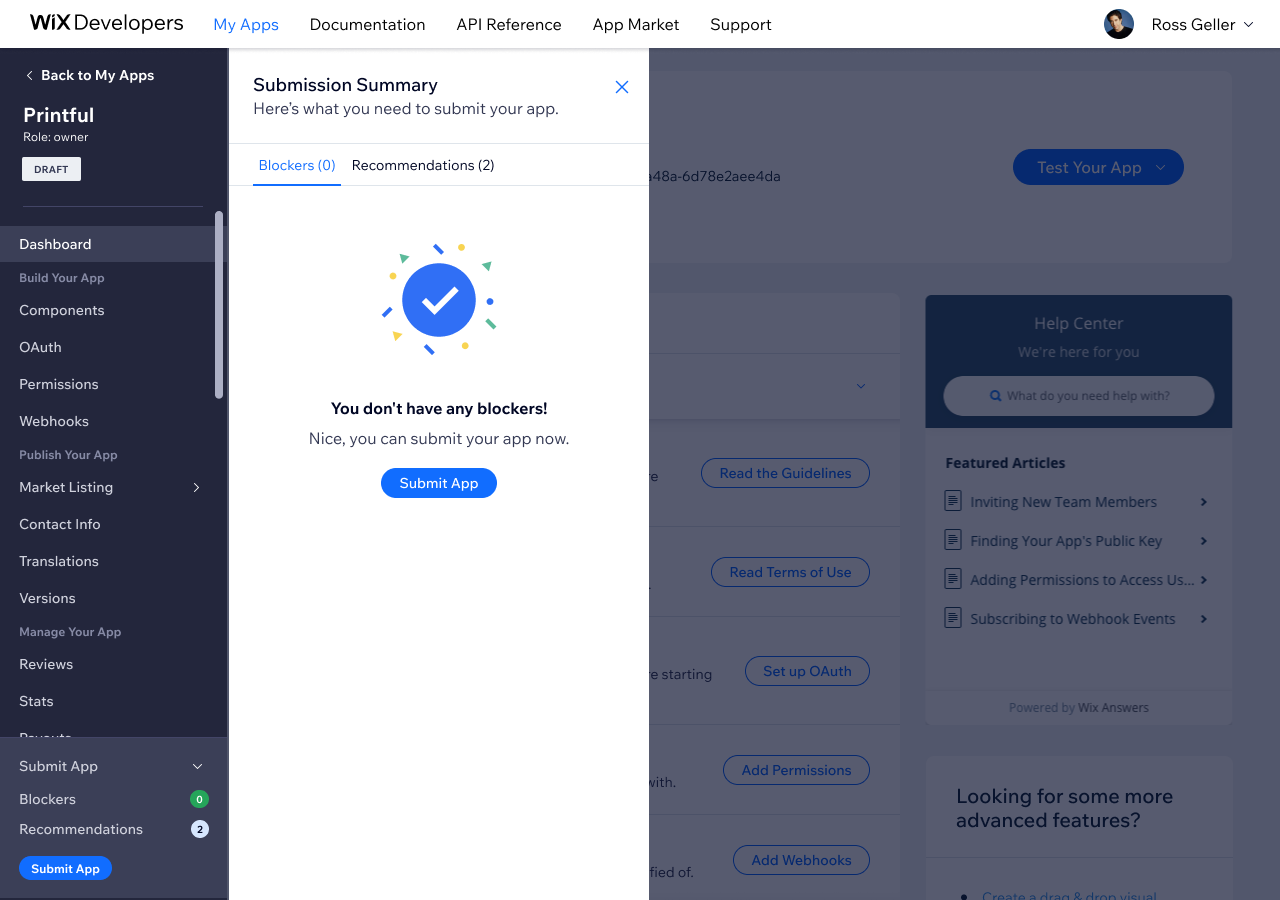Open OAuth in the sidebar
This screenshot has width=1280, height=900.
[40, 347]
